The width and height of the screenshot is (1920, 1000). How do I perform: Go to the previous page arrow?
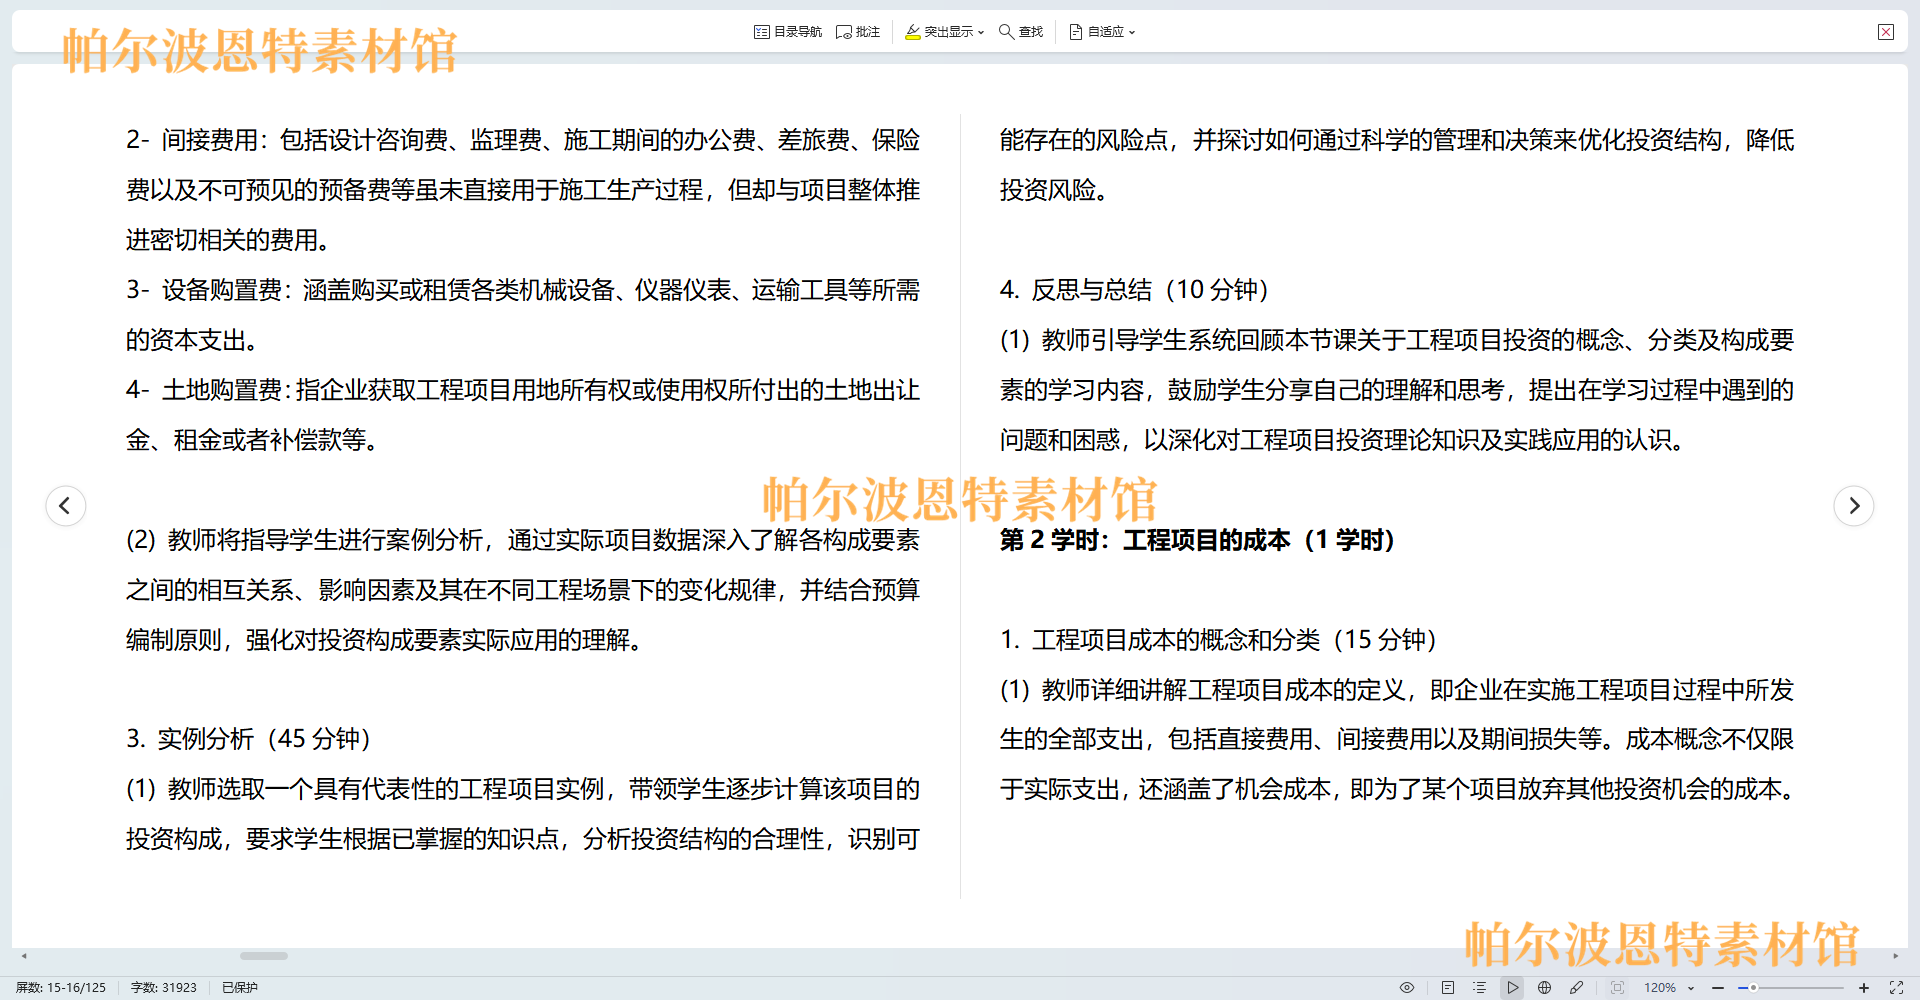point(66,505)
